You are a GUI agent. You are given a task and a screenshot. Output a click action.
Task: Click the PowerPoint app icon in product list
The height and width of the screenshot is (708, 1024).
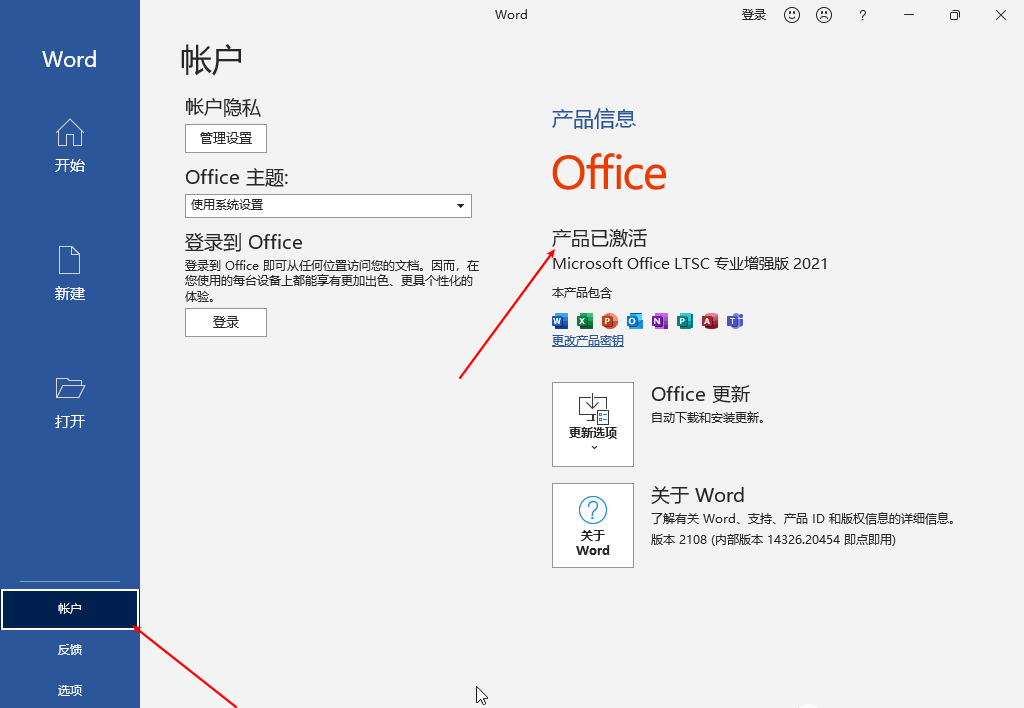609,321
